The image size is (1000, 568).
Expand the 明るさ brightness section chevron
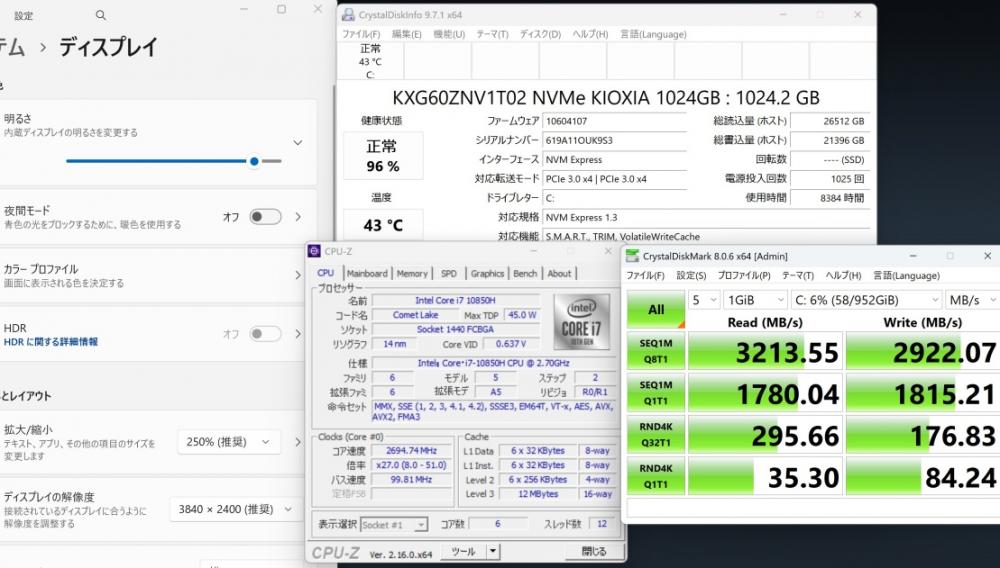tap(297, 143)
